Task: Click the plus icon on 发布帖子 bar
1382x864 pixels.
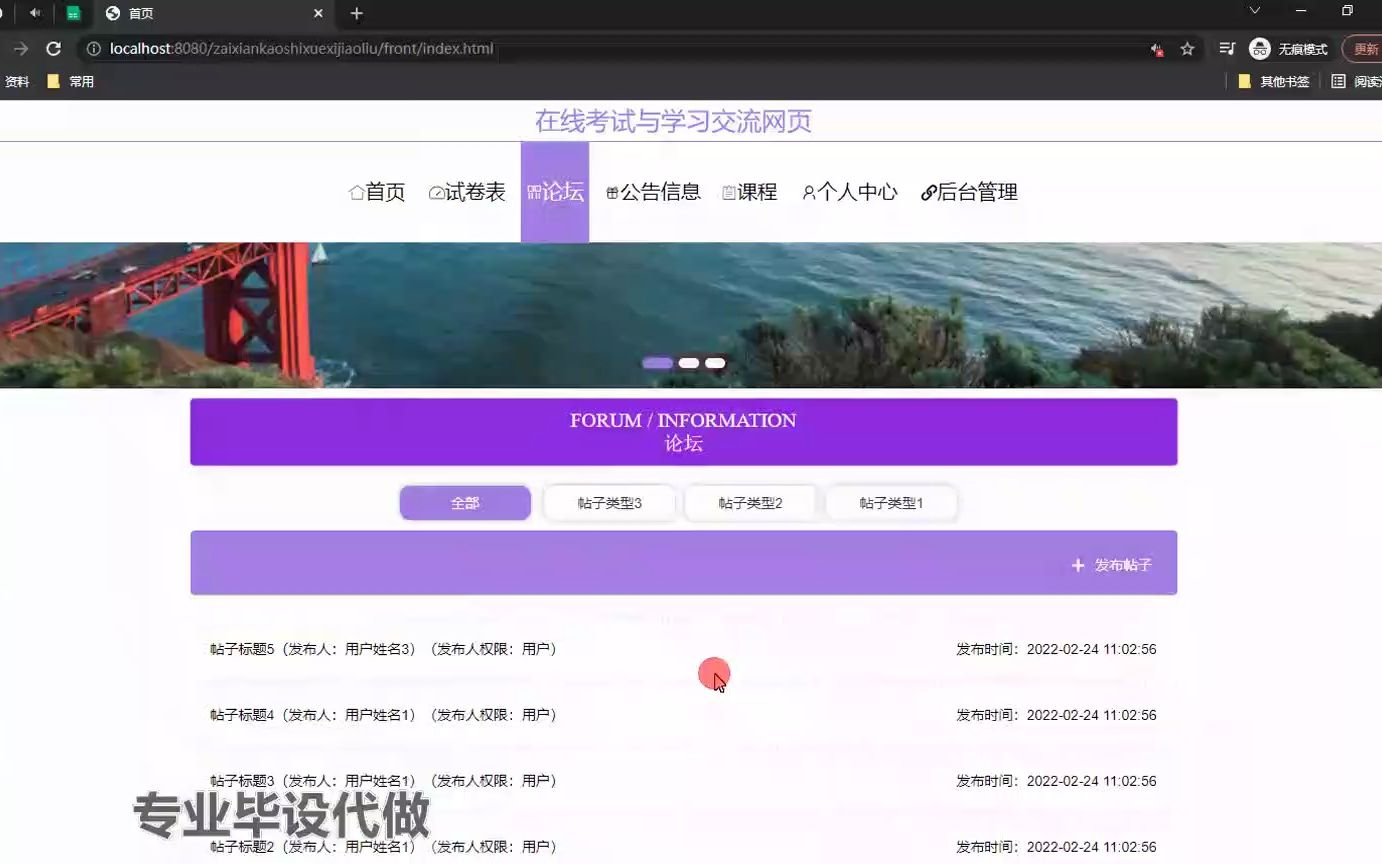Action: click(1077, 565)
